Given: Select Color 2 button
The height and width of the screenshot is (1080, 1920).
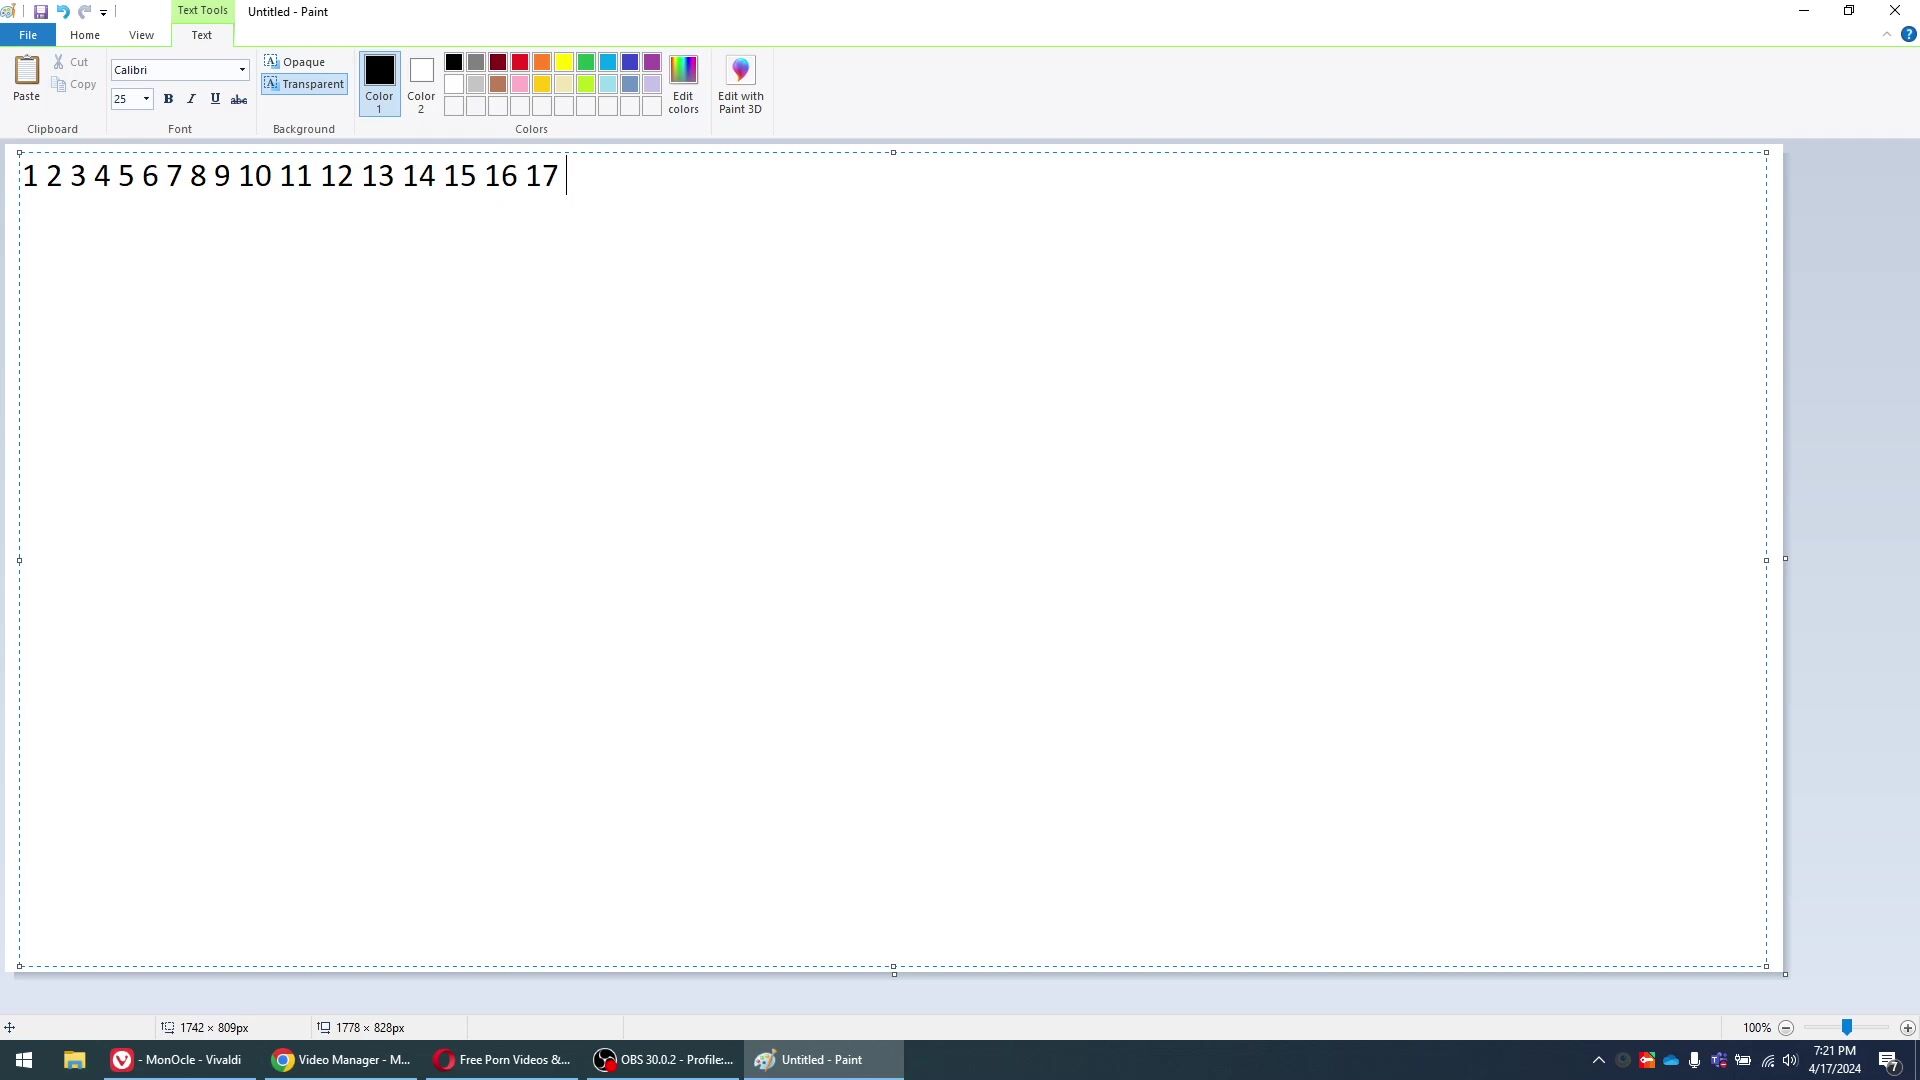Looking at the screenshot, I should (421, 84).
